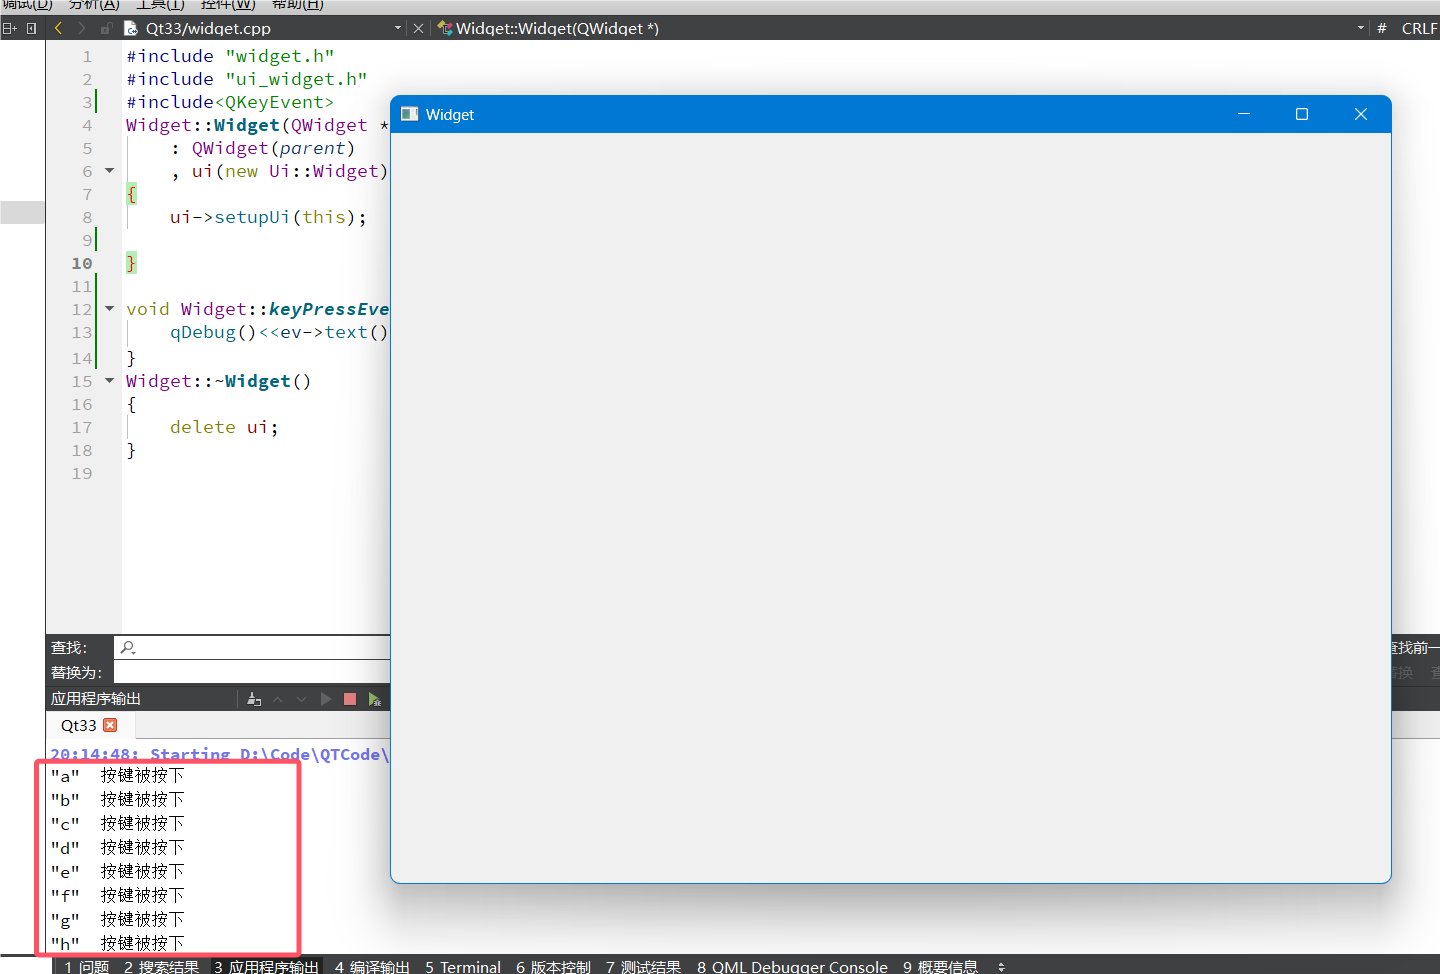Click line number 10 in the gutter

82,263
